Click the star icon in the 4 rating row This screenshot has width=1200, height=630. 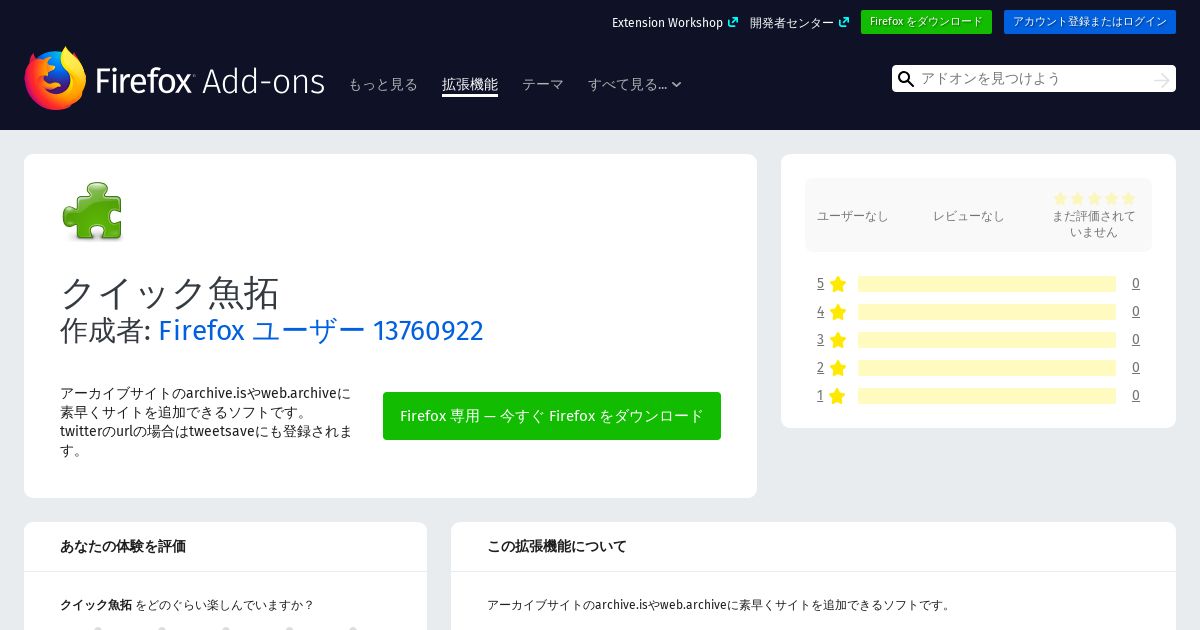coord(838,312)
